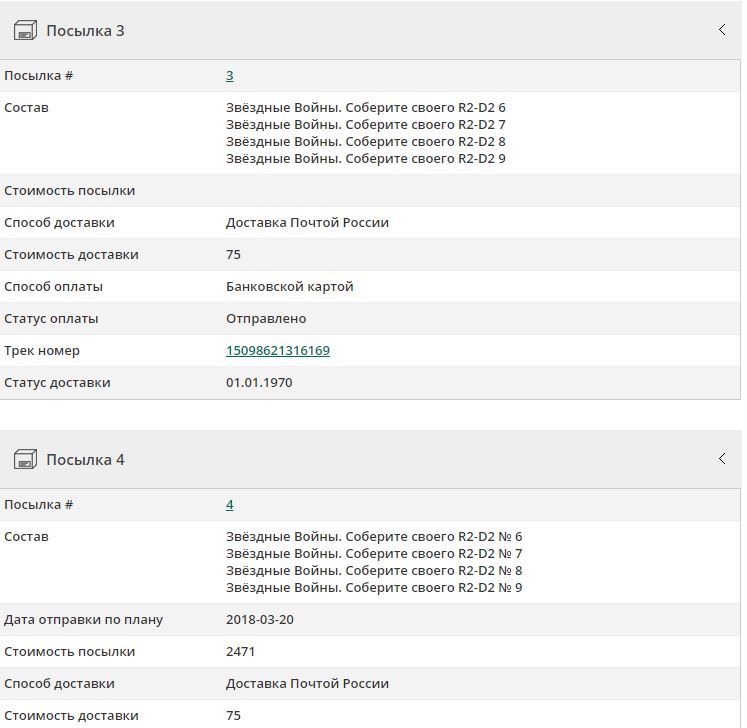The width and height of the screenshot is (747, 728).
Task: Click Доставка Почтой России in Посылка 4
Action: click(x=307, y=684)
